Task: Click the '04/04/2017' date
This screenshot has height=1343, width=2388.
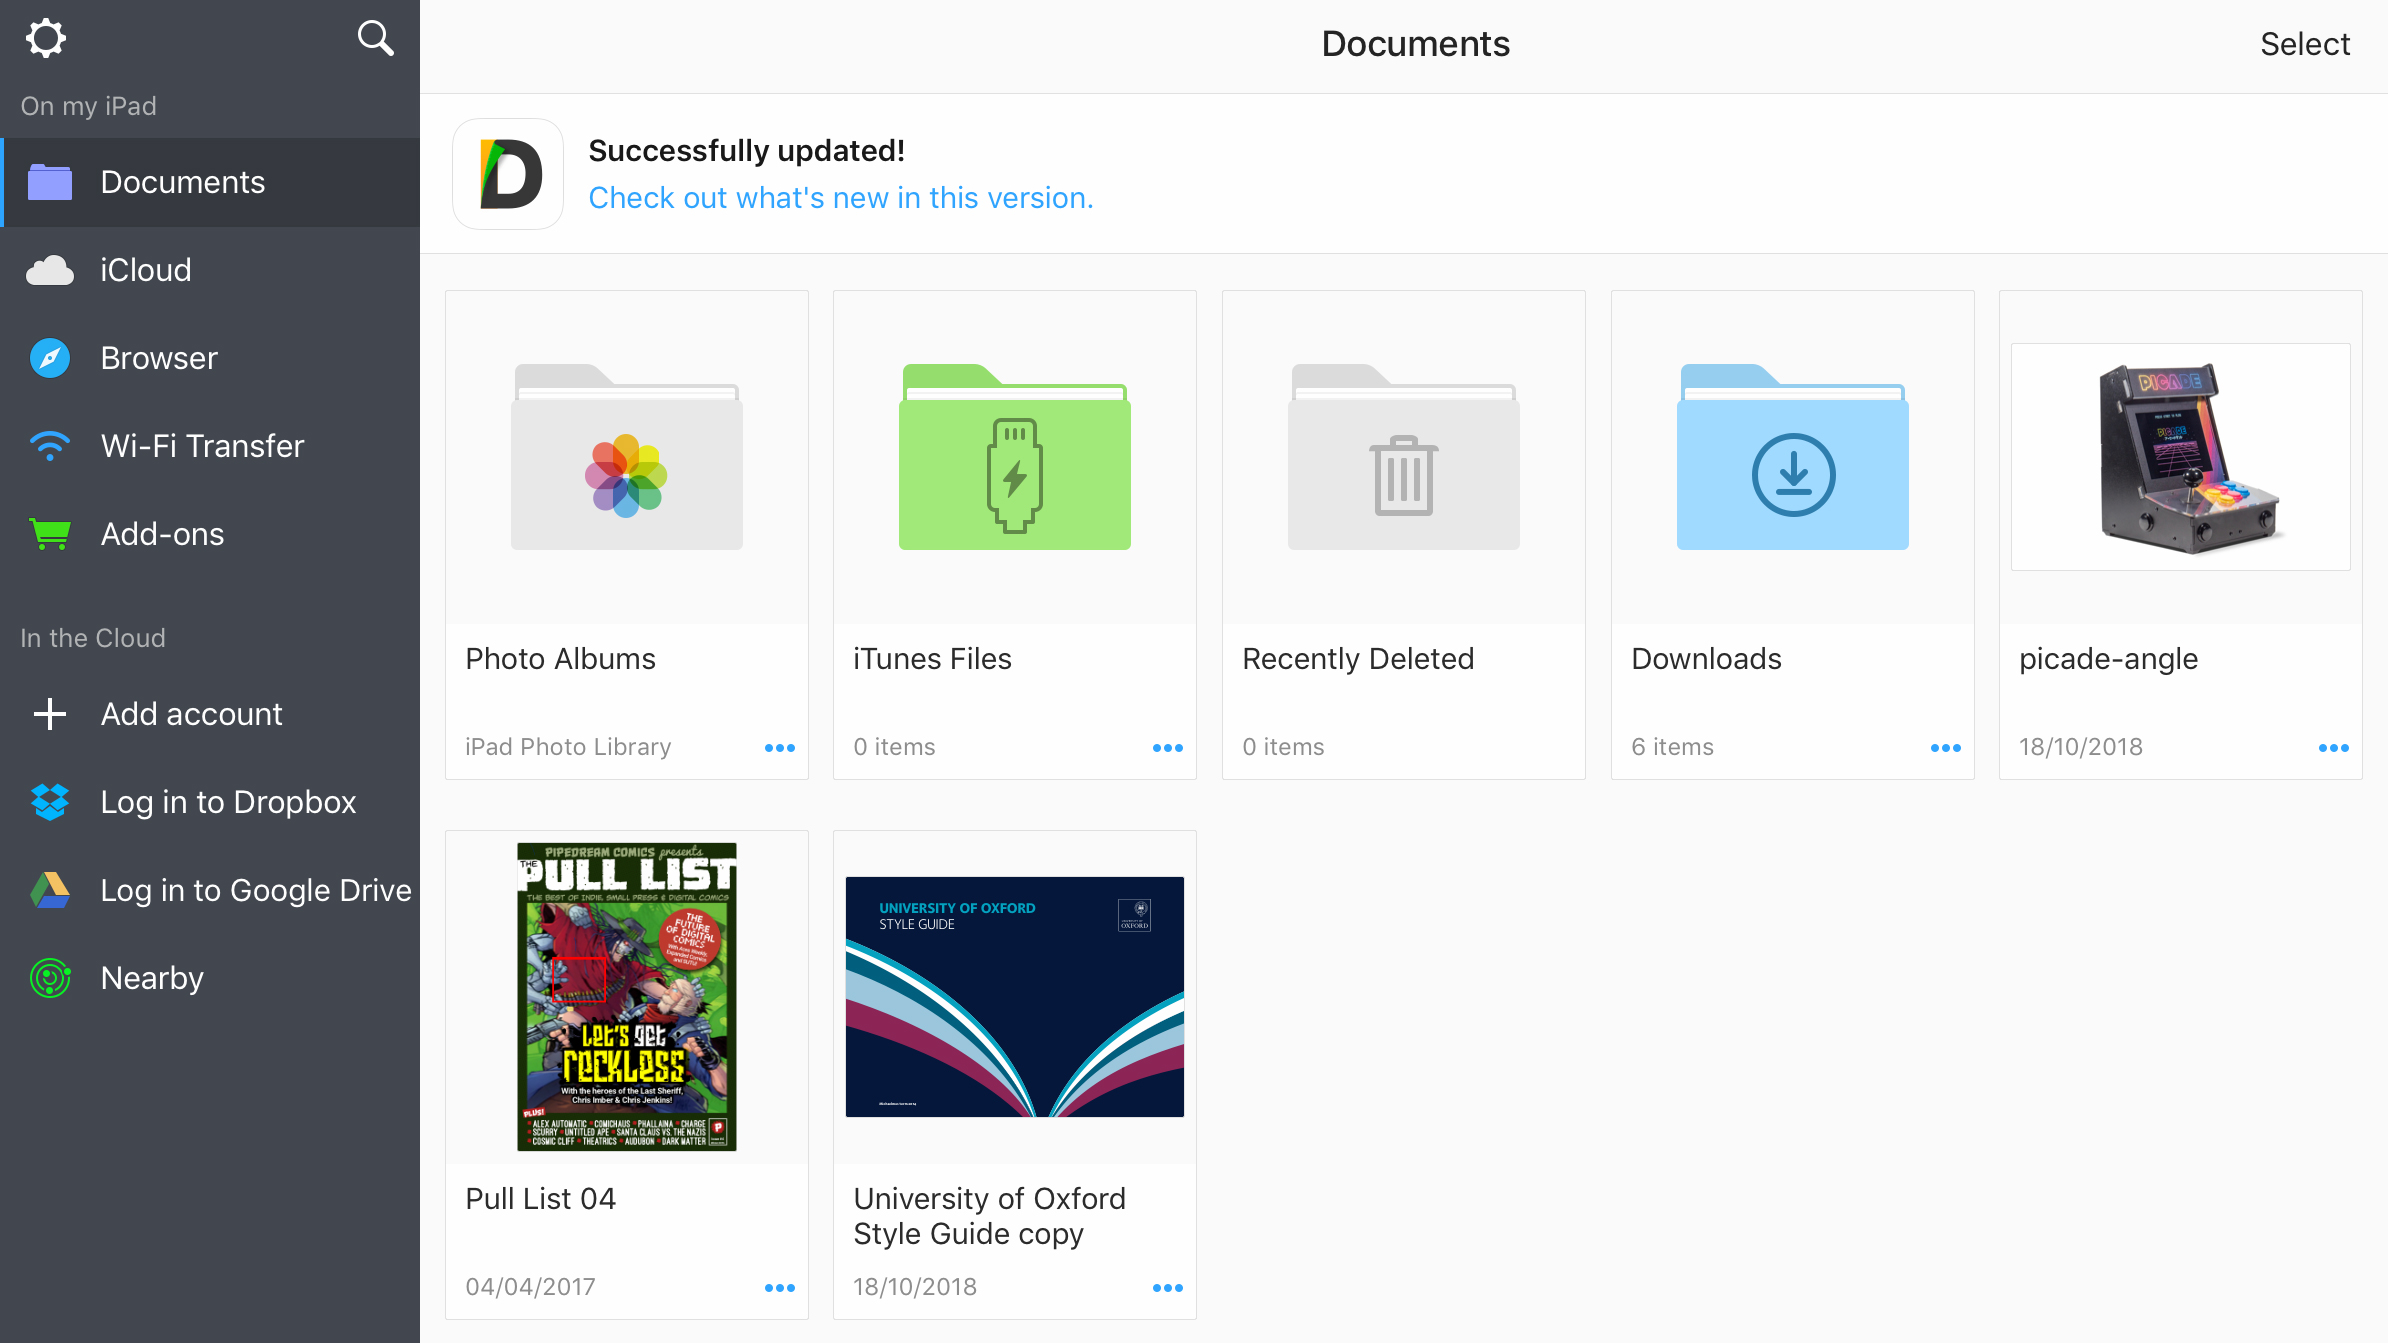Action: [x=530, y=1287]
